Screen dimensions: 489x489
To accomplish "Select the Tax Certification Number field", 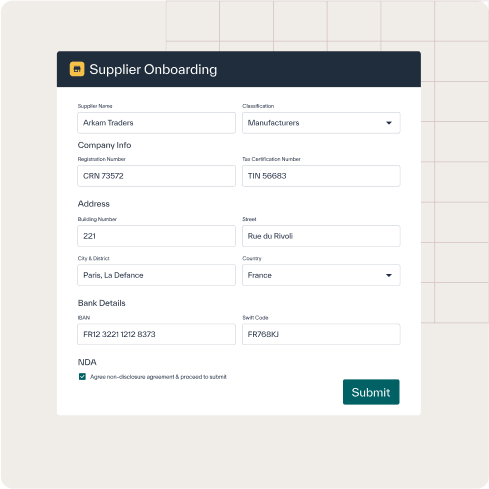I will (x=321, y=176).
